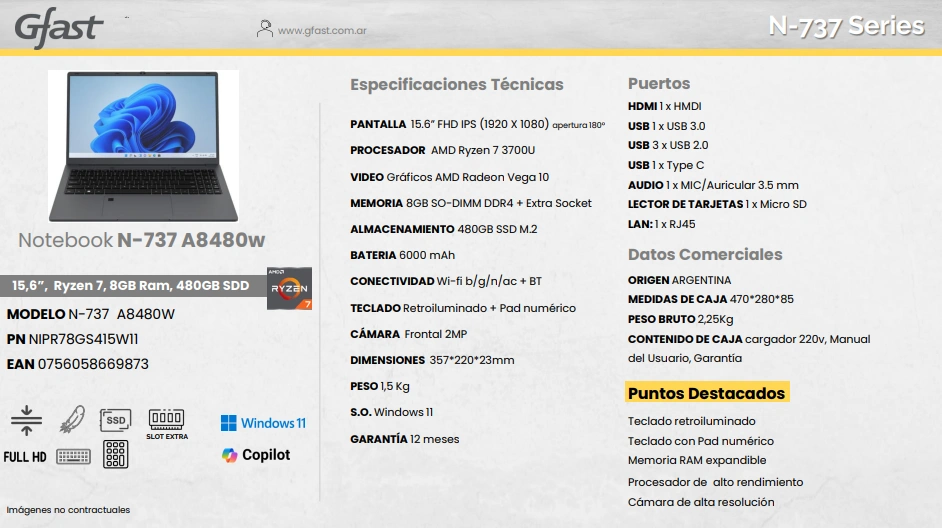Image resolution: width=942 pixels, height=528 pixels.
Task: Click the USB 1 x Type C row
Action: (x=666, y=165)
